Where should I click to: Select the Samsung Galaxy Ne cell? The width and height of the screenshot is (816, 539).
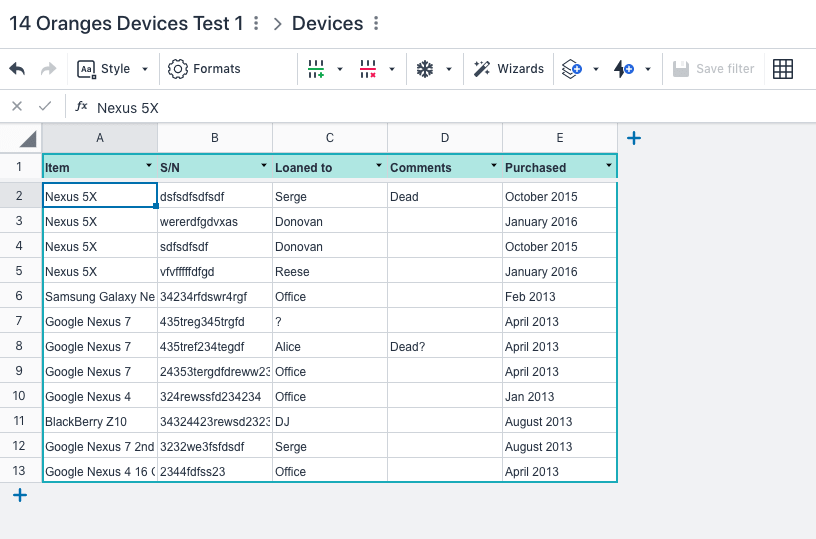pyautogui.click(x=100, y=296)
